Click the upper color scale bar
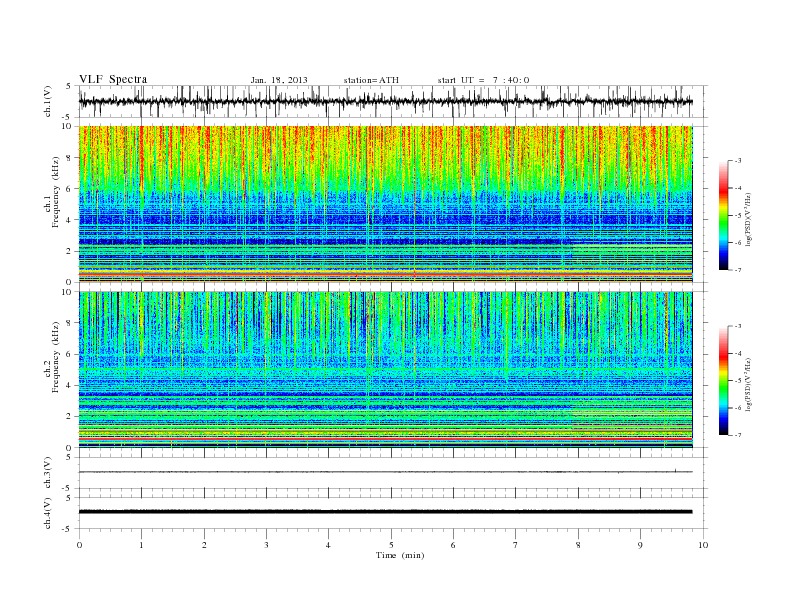792x612 pixels. tap(723, 215)
